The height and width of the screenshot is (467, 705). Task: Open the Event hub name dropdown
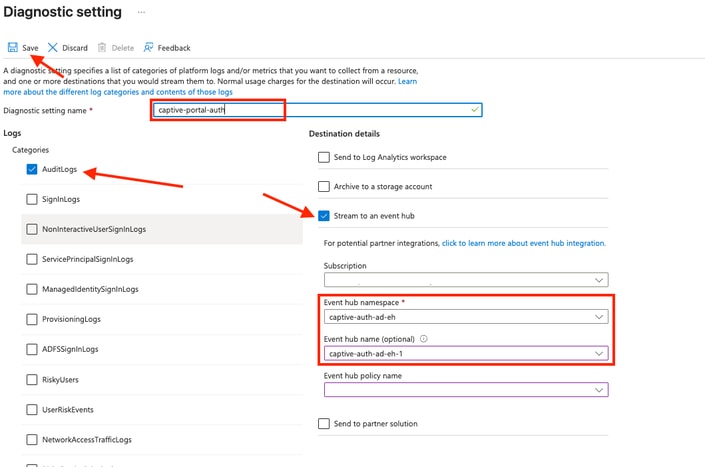(x=466, y=354)
